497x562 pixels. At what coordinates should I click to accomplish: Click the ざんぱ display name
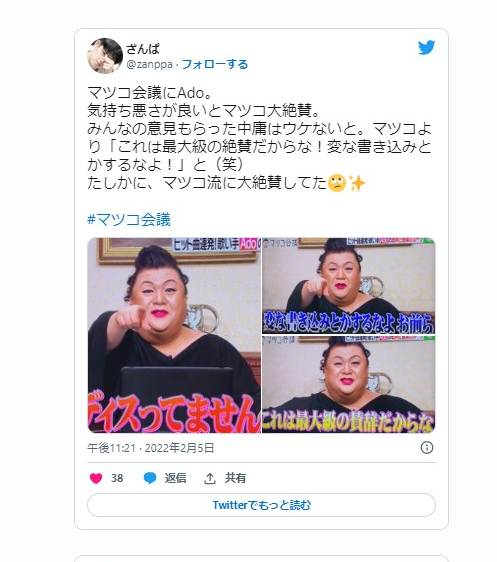pos(143,49)
